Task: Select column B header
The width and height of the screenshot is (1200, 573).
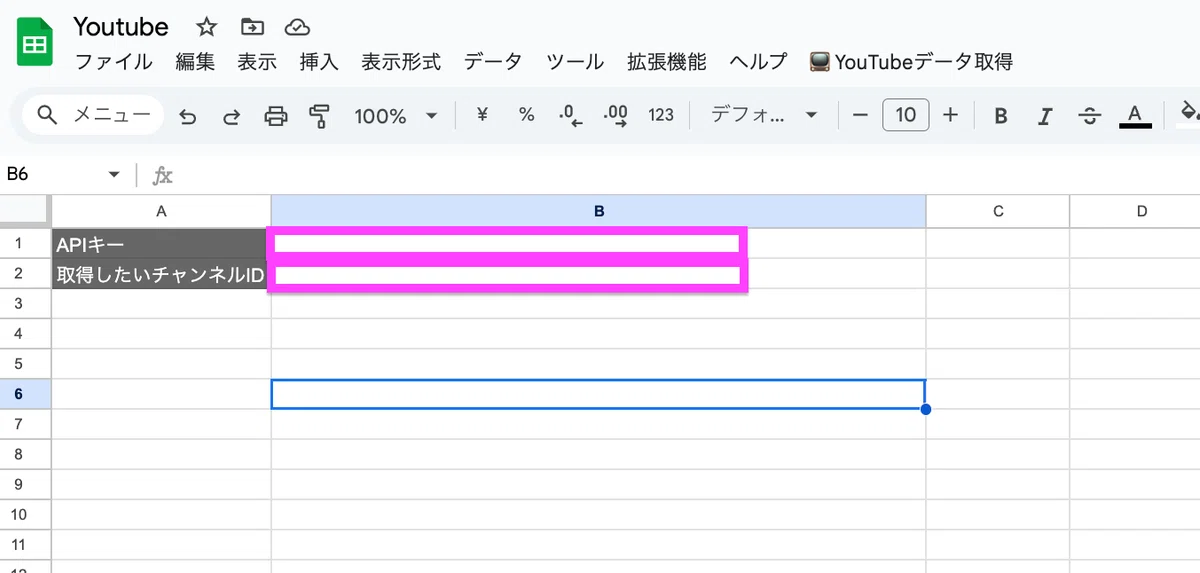Action: [598, 211]
